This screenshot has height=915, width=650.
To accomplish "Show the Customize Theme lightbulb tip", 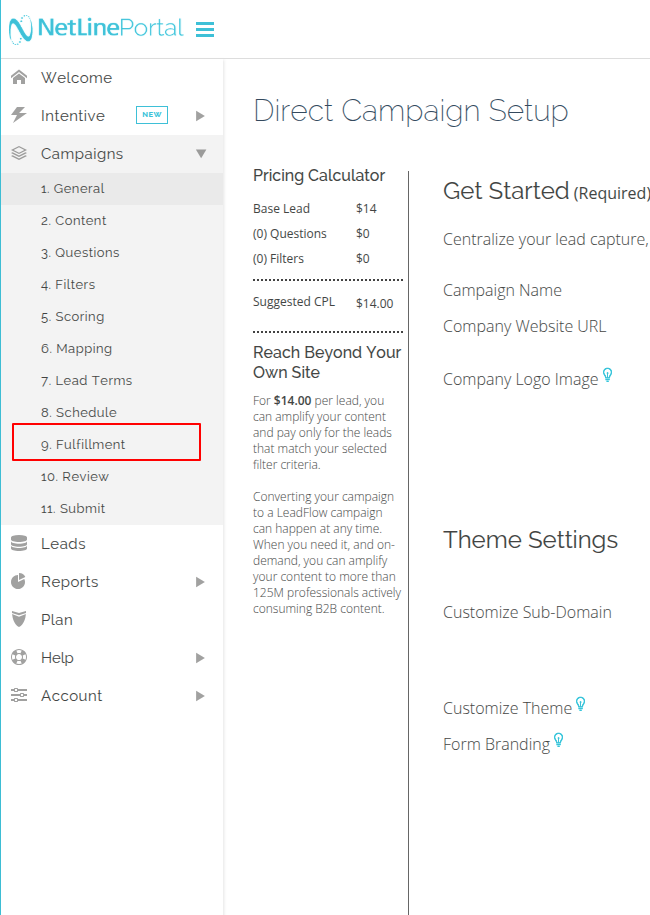I will tap(580, 705).
